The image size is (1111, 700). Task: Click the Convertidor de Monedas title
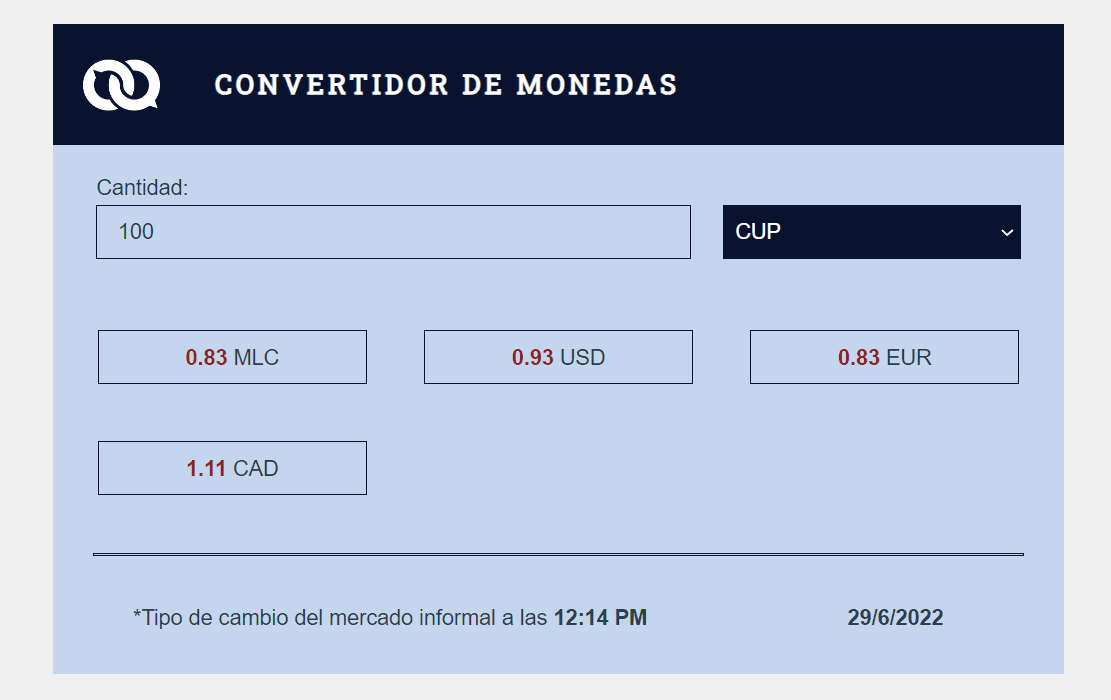[x=446, y=85]
